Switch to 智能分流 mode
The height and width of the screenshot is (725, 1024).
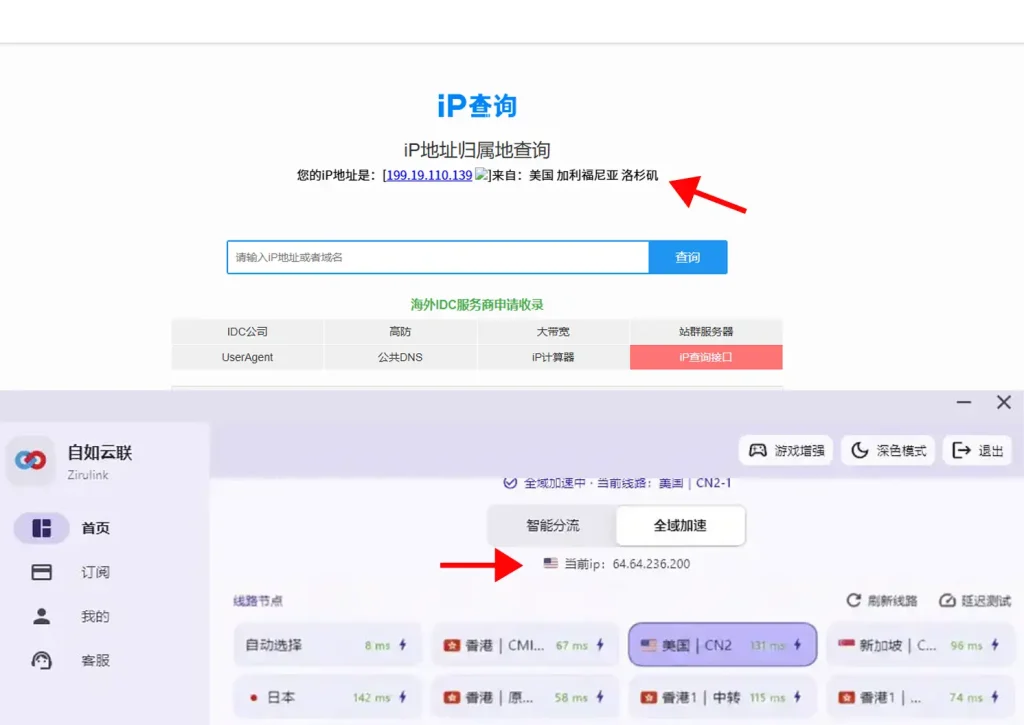click(x=552, y=526)
